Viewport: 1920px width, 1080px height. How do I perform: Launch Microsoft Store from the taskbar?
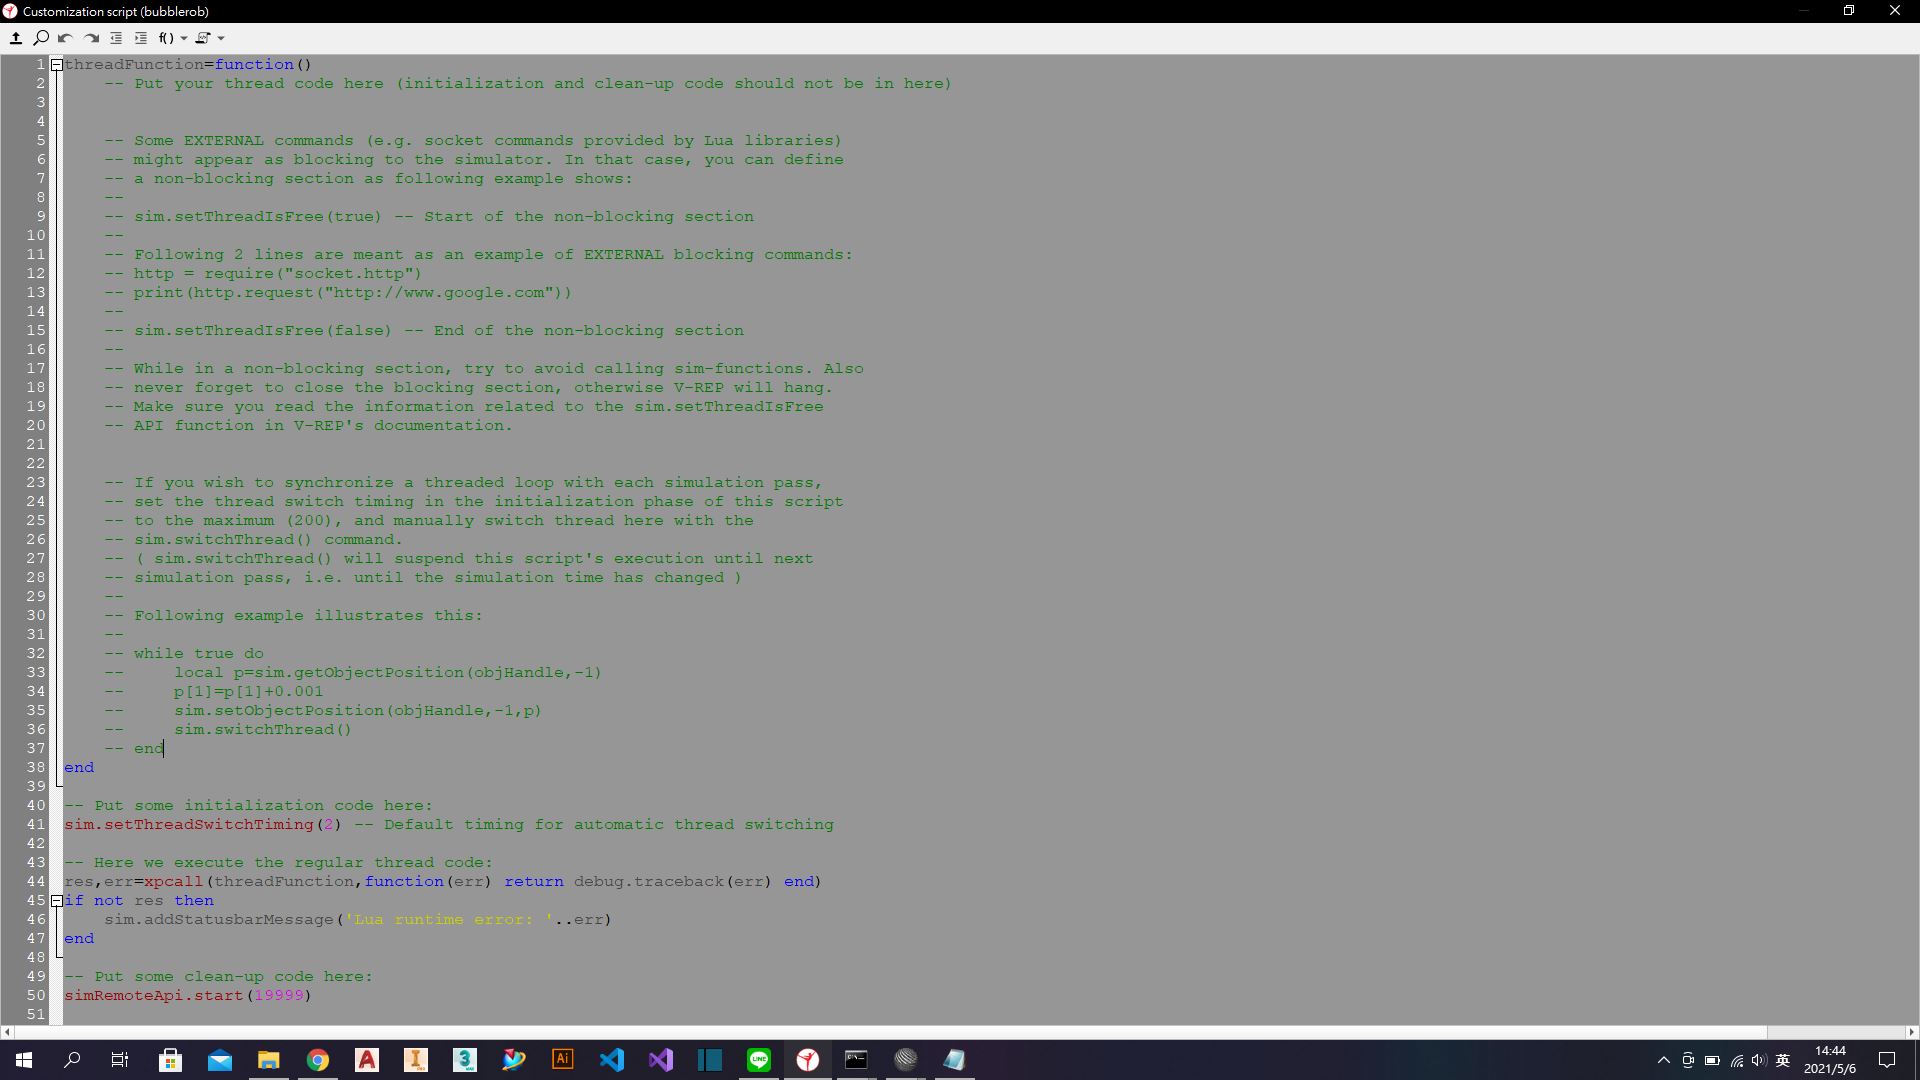pyautogui.click(x=170, y=1060)
